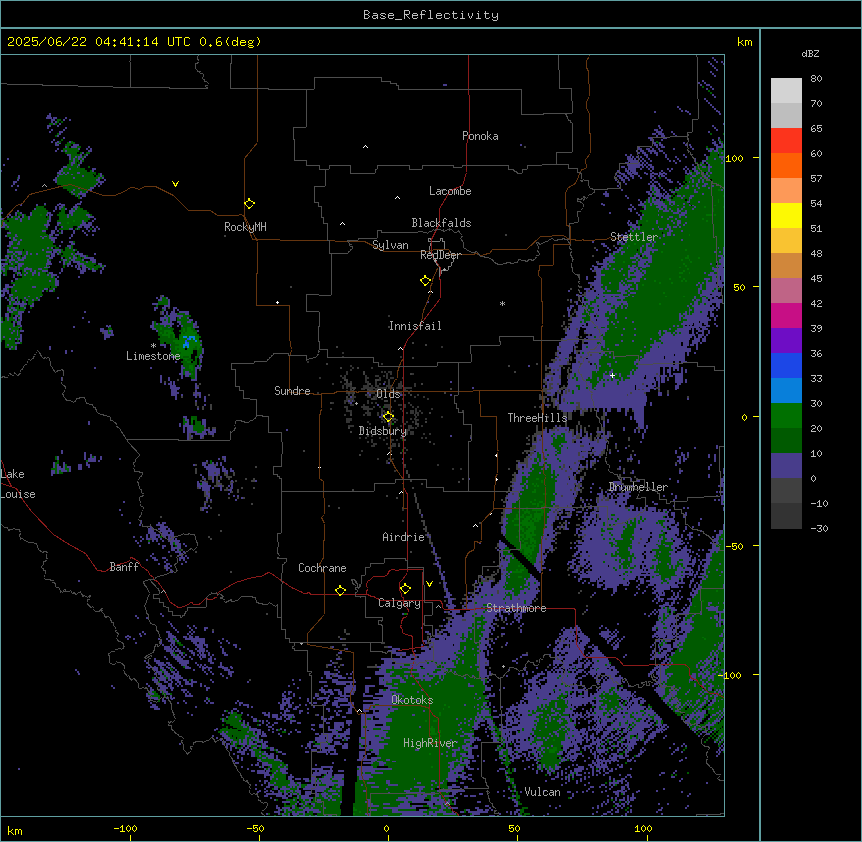Click the slate-purple legend swatch between 10 and 0
Viewport: 862px width, 842px height.
786,466
